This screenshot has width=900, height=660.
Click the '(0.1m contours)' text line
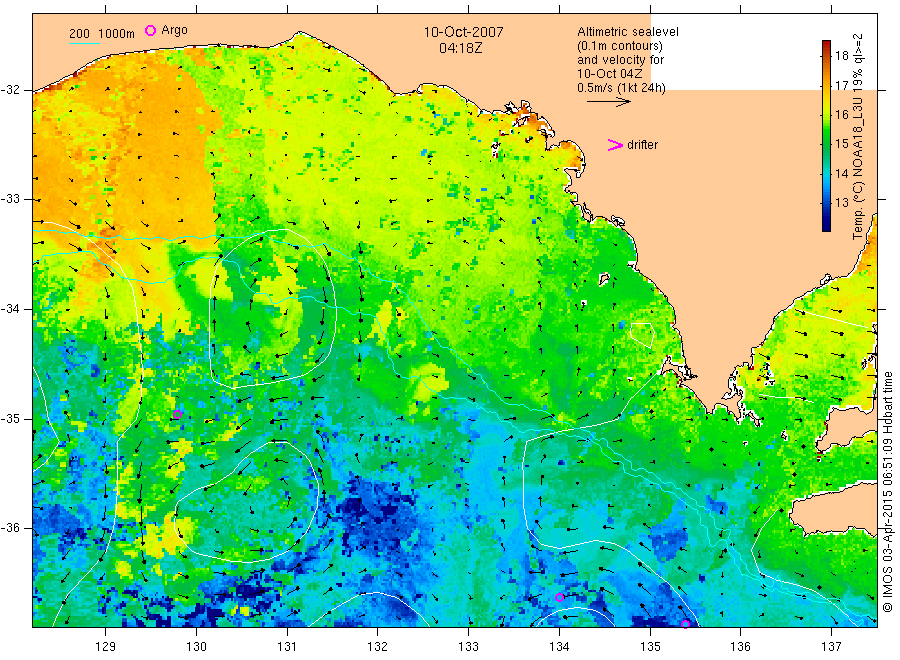pyautogui.click(x=620, y=46)
